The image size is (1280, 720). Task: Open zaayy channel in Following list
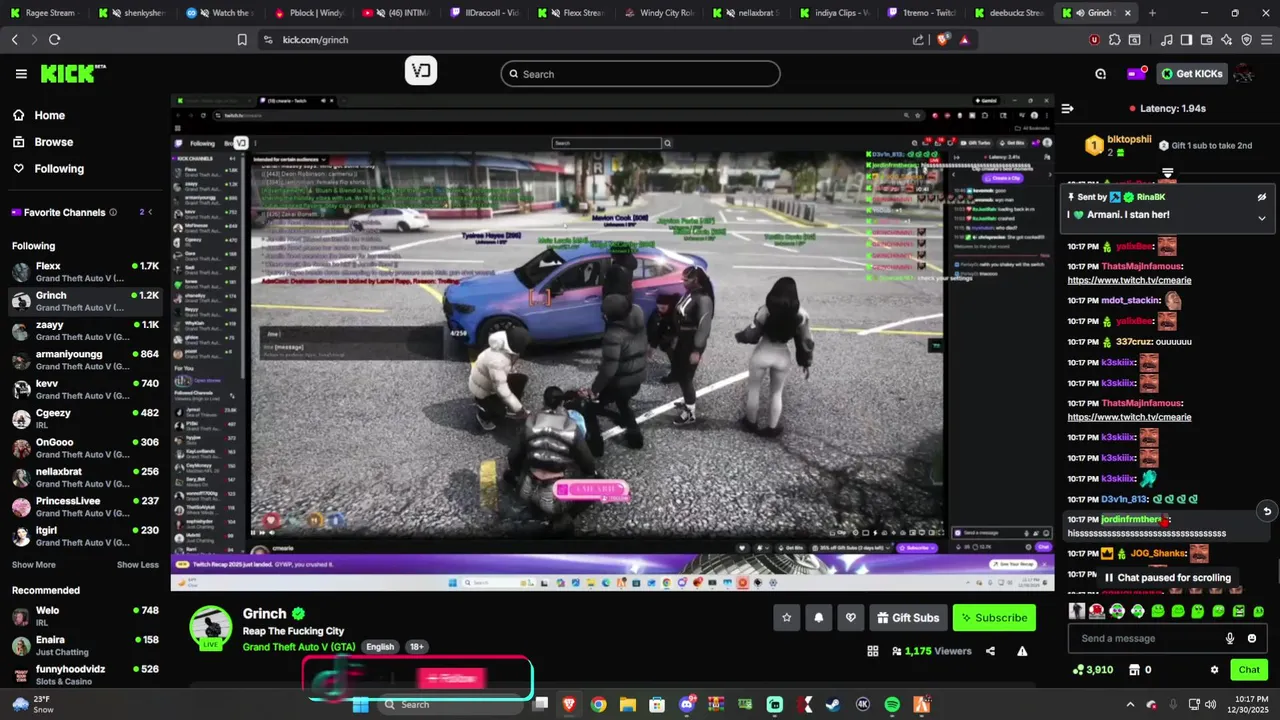[85, 331]
